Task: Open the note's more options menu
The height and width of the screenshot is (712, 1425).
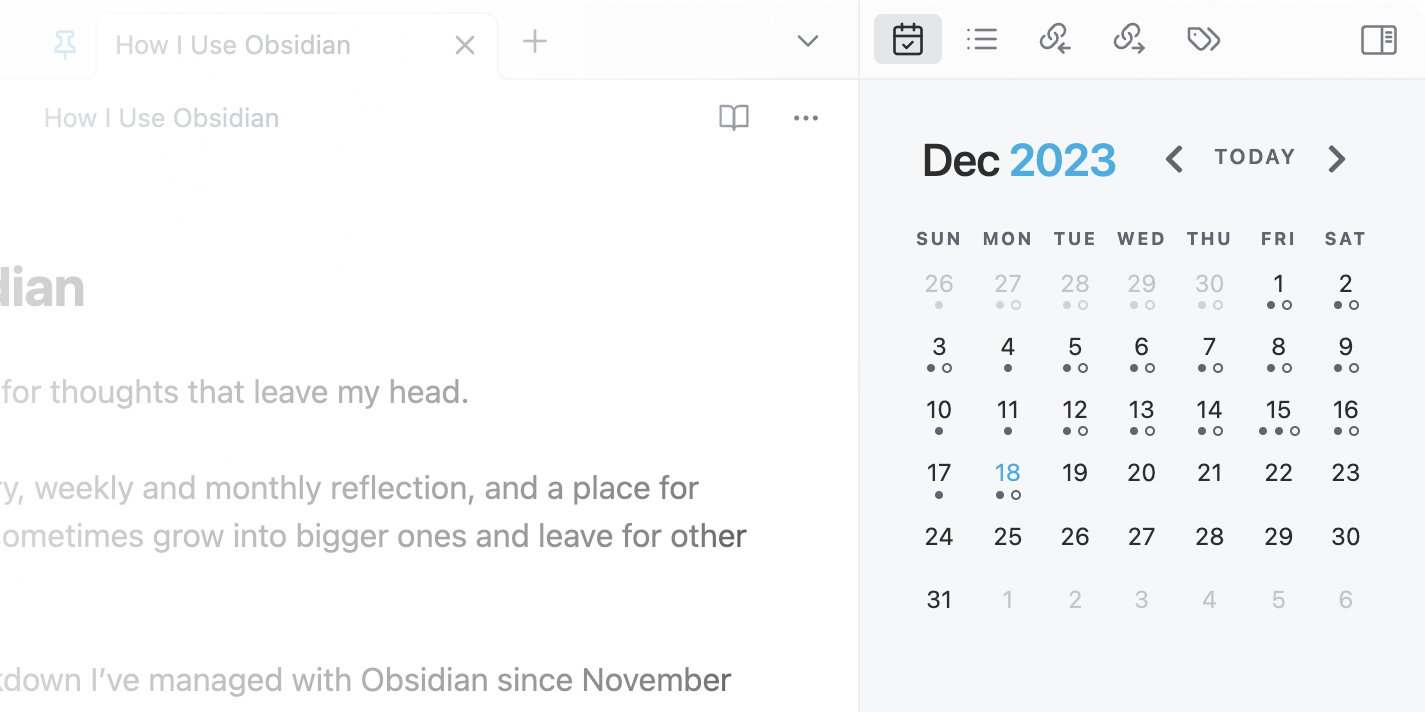Action: point(806,118)
